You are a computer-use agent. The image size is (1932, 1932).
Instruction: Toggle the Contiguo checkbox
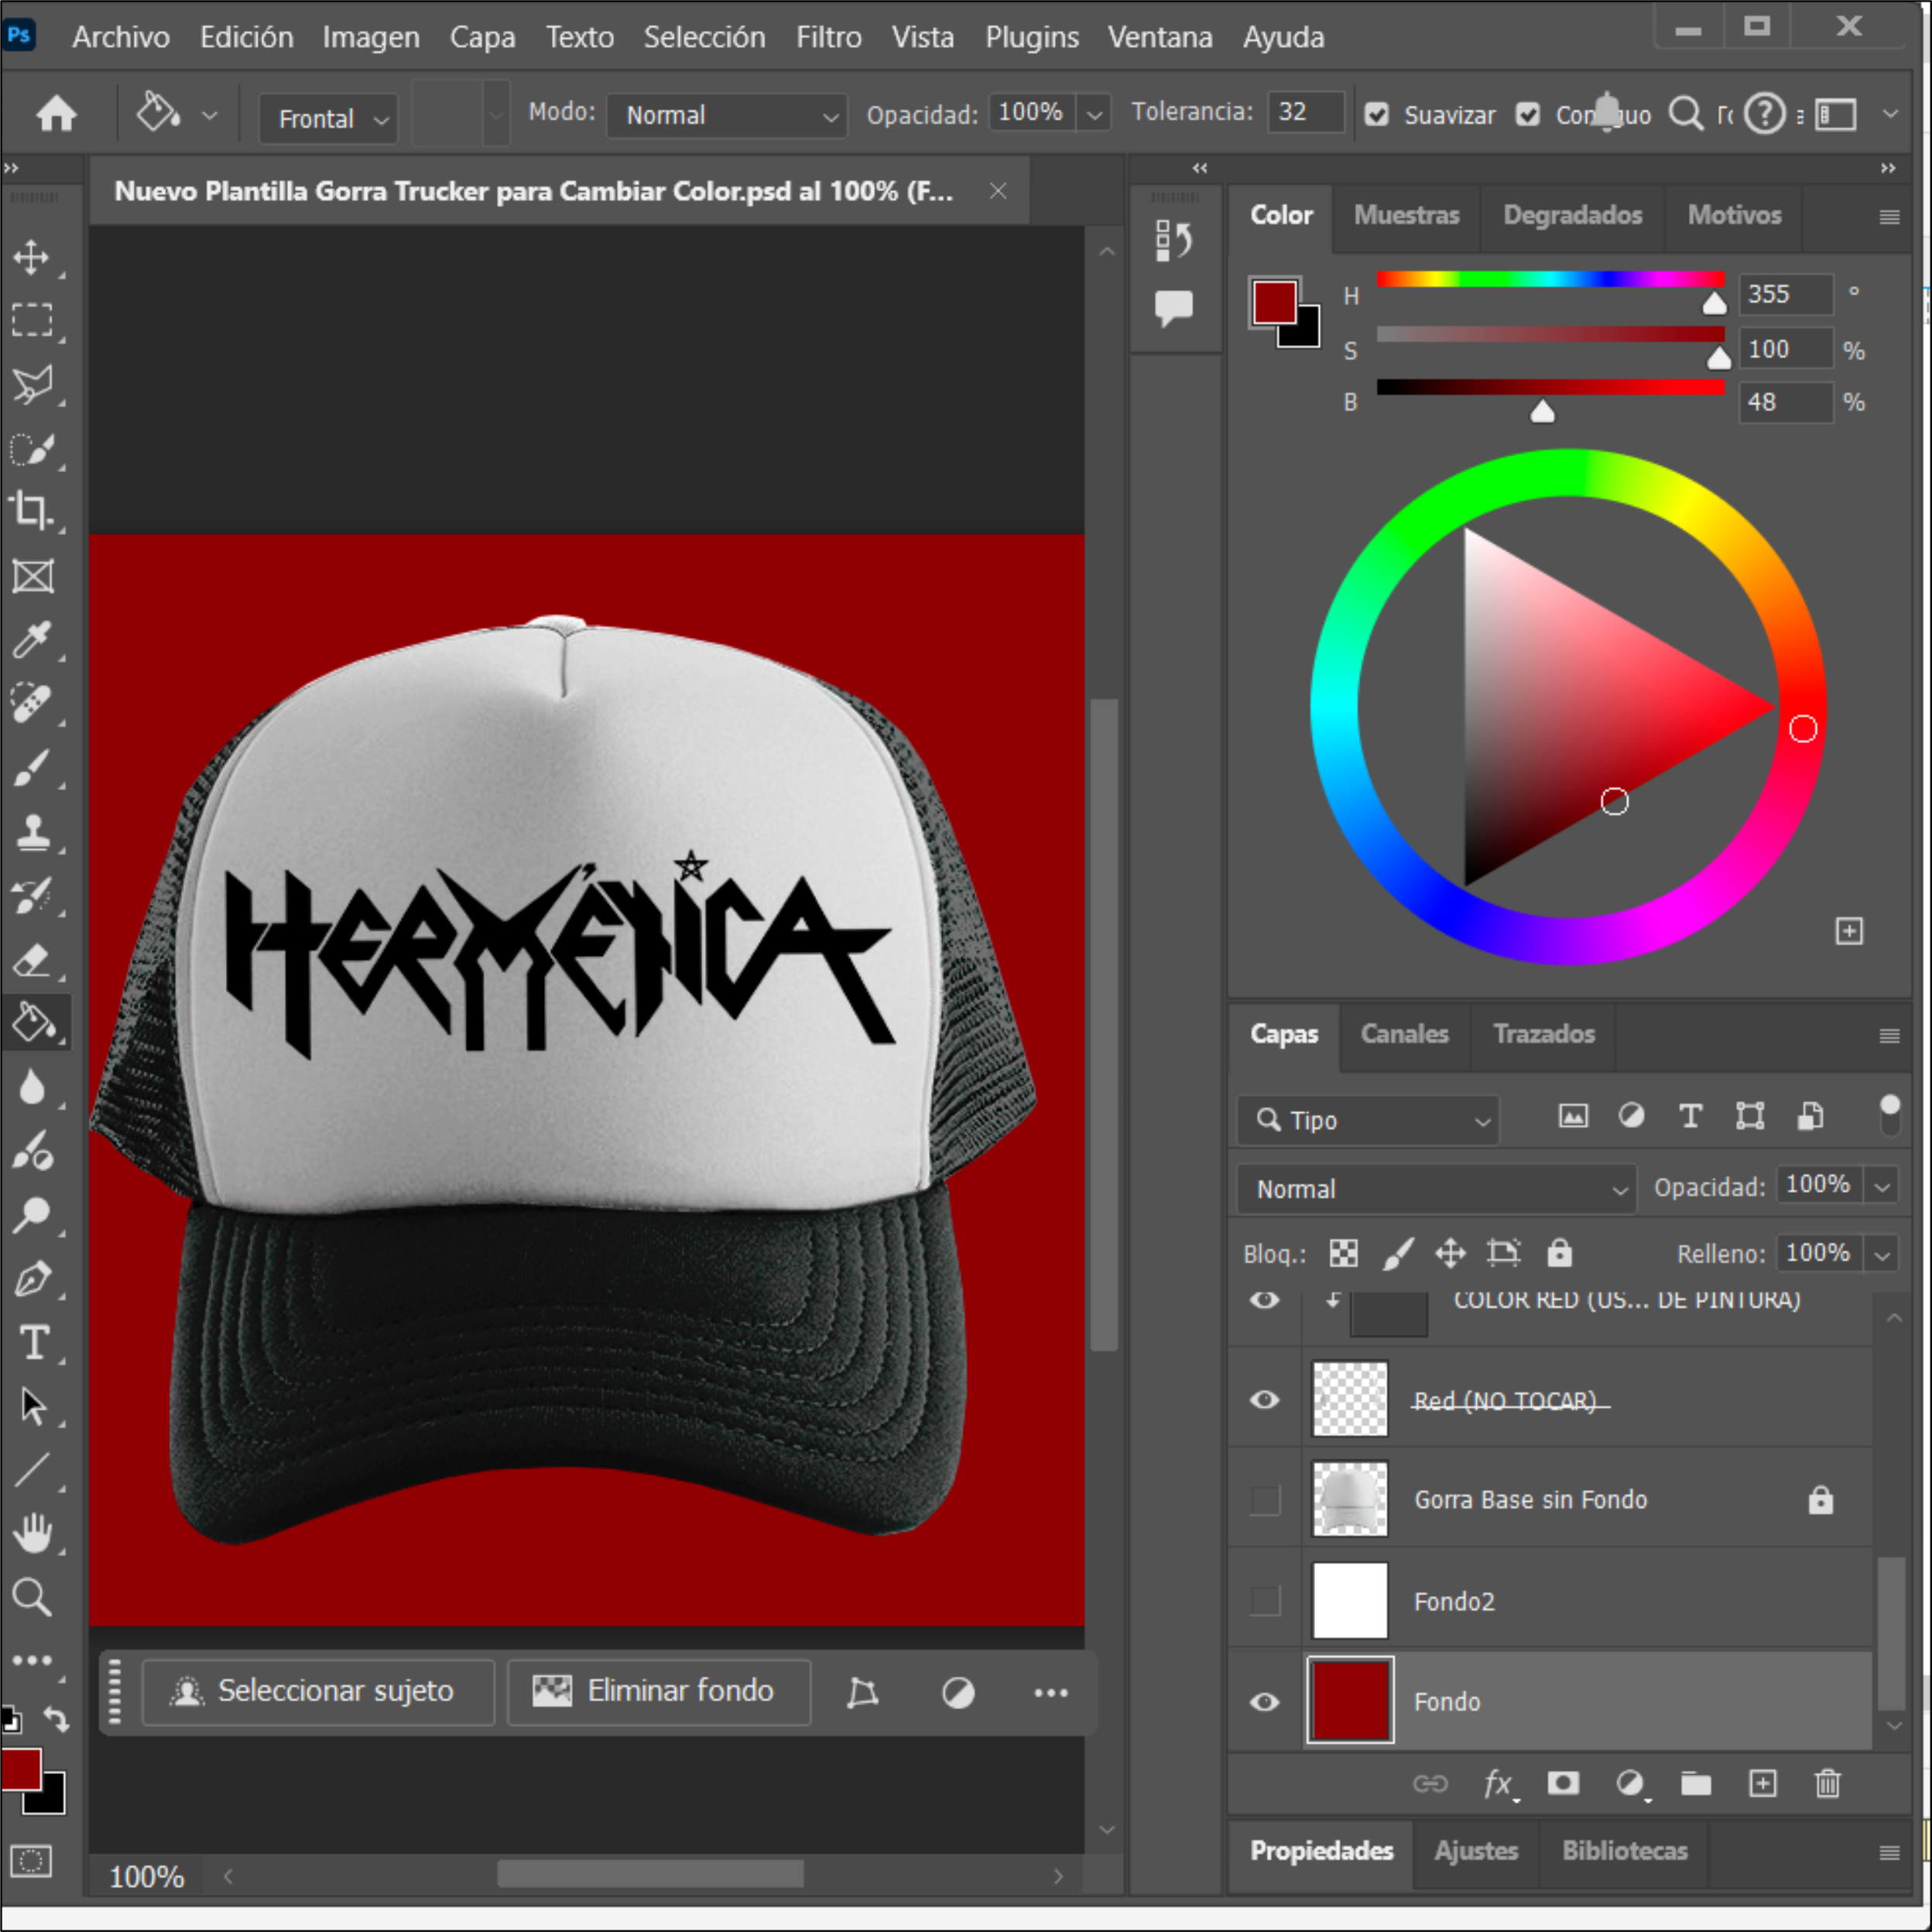tap(1527, 115)
